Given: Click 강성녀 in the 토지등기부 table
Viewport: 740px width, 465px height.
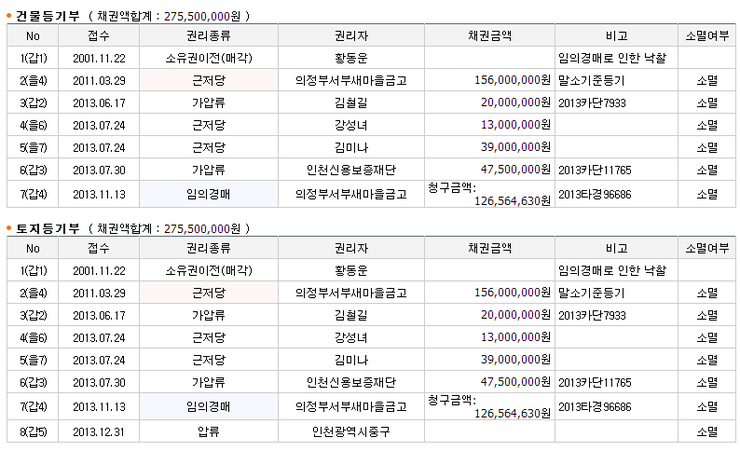Looking at the screenshot, I should pyautogui.click(x=351, y=338).
